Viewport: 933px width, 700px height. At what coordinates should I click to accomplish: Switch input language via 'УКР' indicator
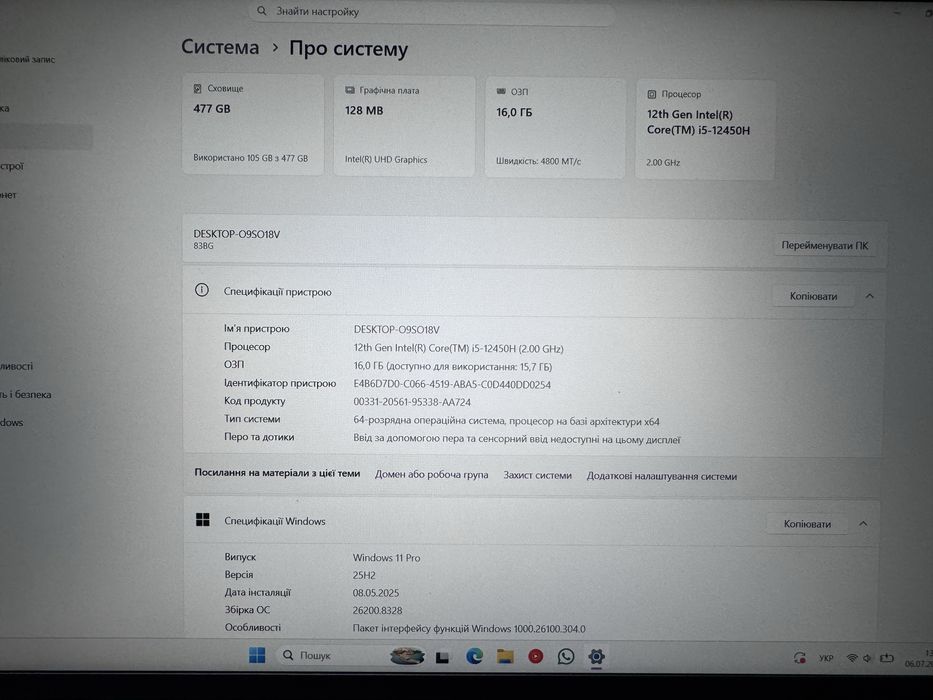(825, 658)
